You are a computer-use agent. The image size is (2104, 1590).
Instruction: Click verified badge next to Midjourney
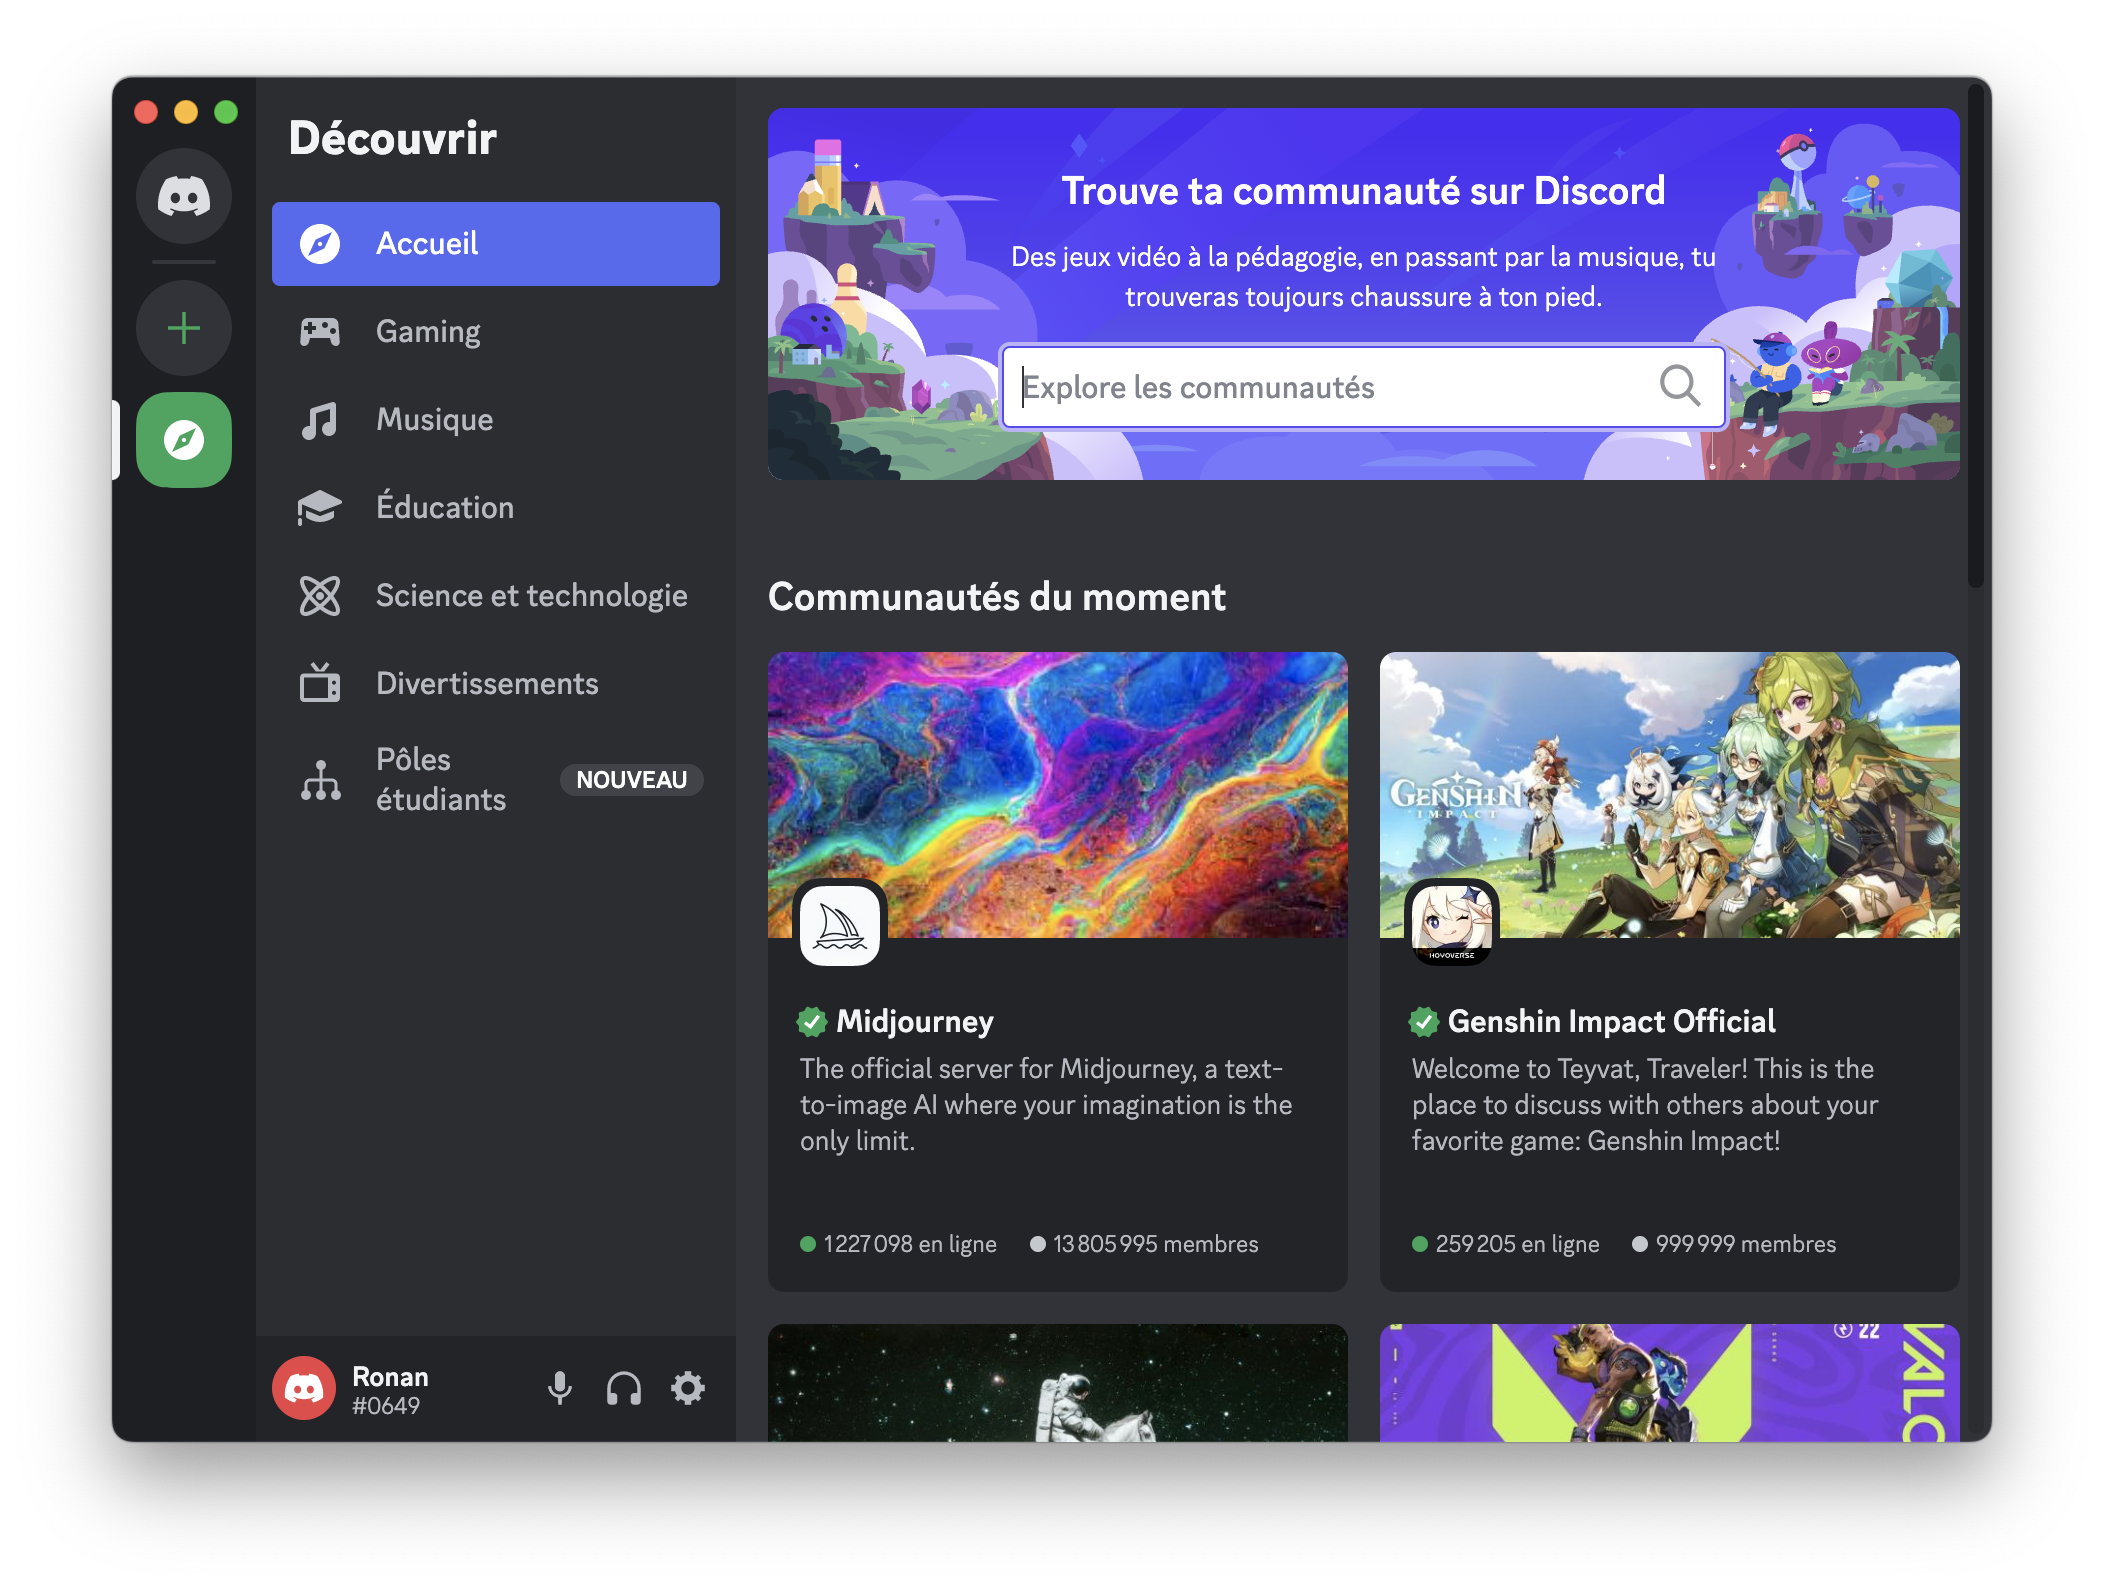coord(812,1022)
